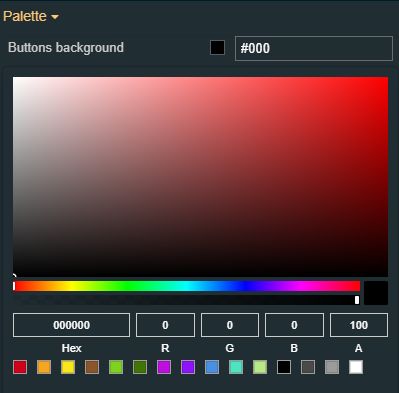Choose the white preset swatch
Viewport: 399px width, 393px height.
[x=356, y=367]
